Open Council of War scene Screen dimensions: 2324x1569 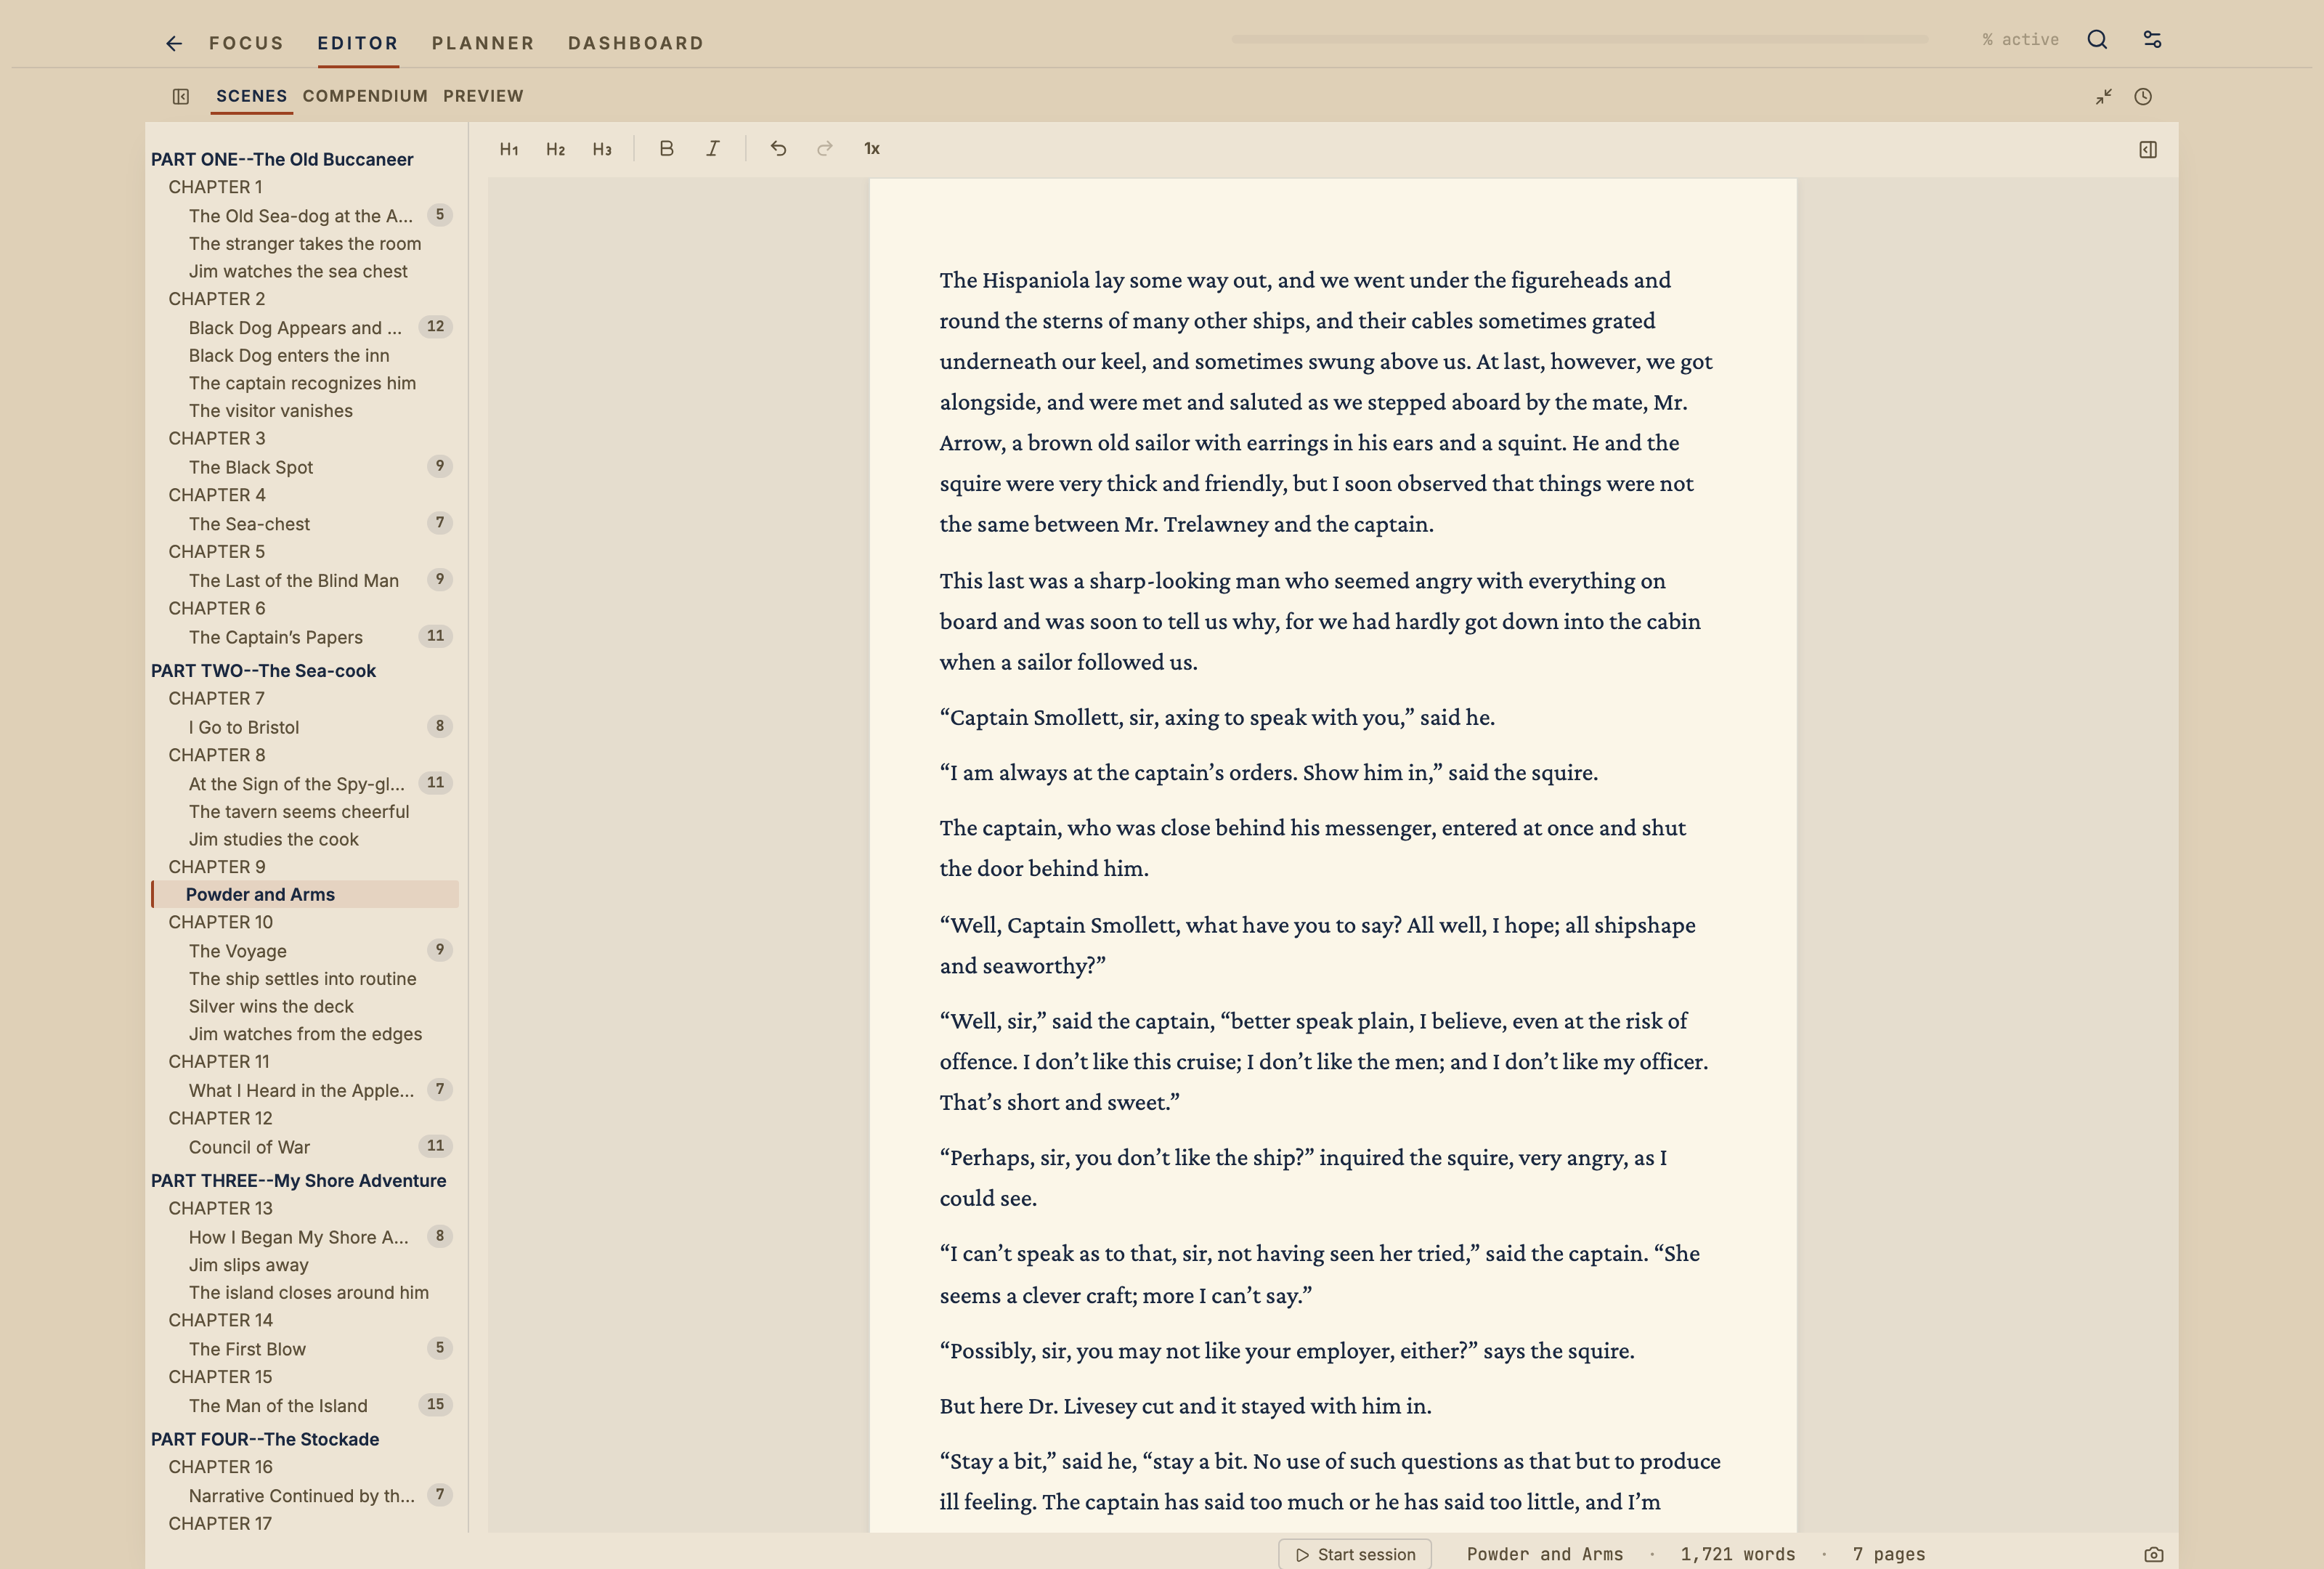249,1148
